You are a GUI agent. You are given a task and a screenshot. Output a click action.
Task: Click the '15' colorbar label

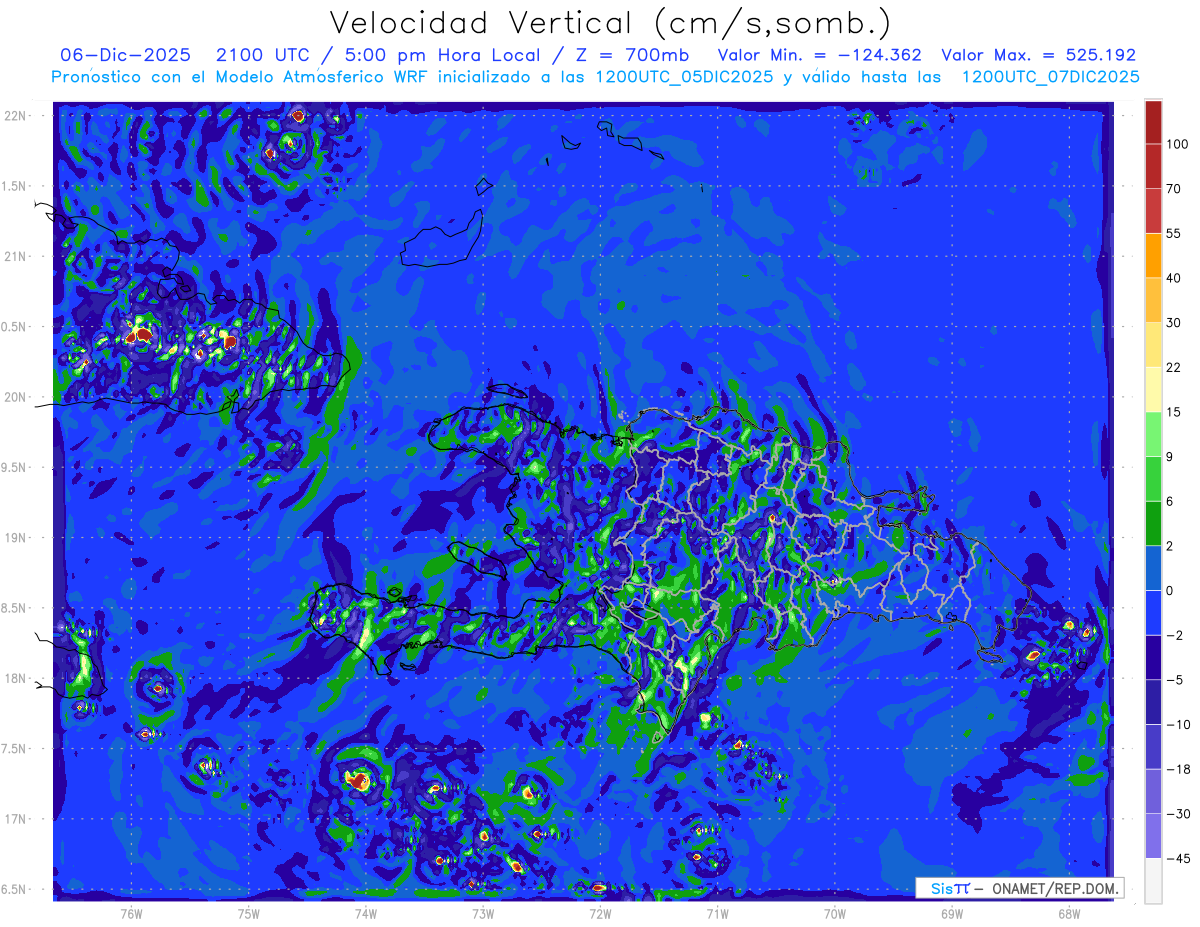click(x=1175, y=411)
